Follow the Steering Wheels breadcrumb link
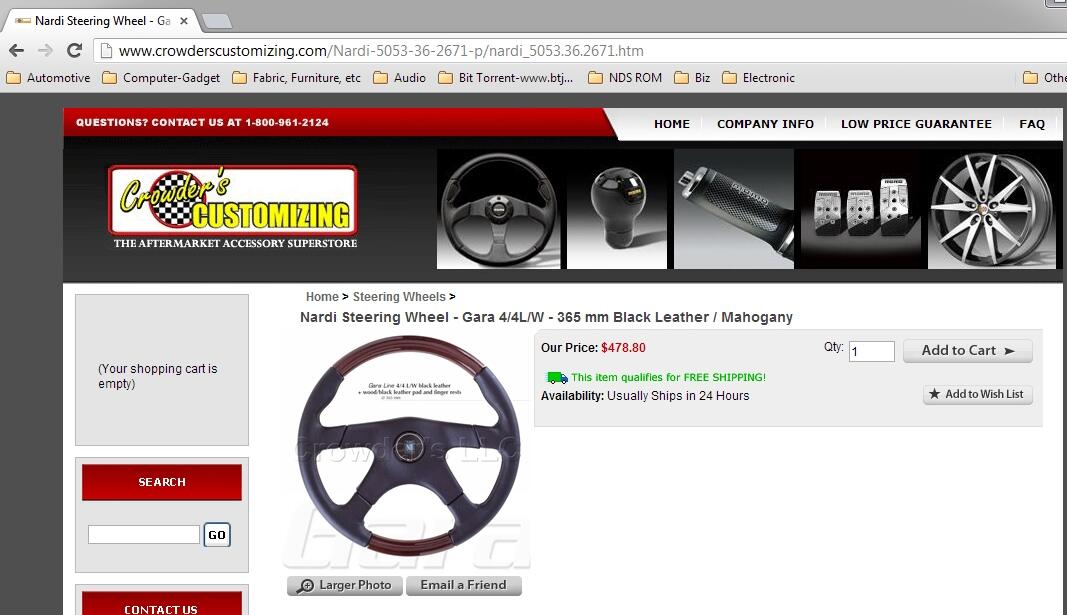 point(399,297)
